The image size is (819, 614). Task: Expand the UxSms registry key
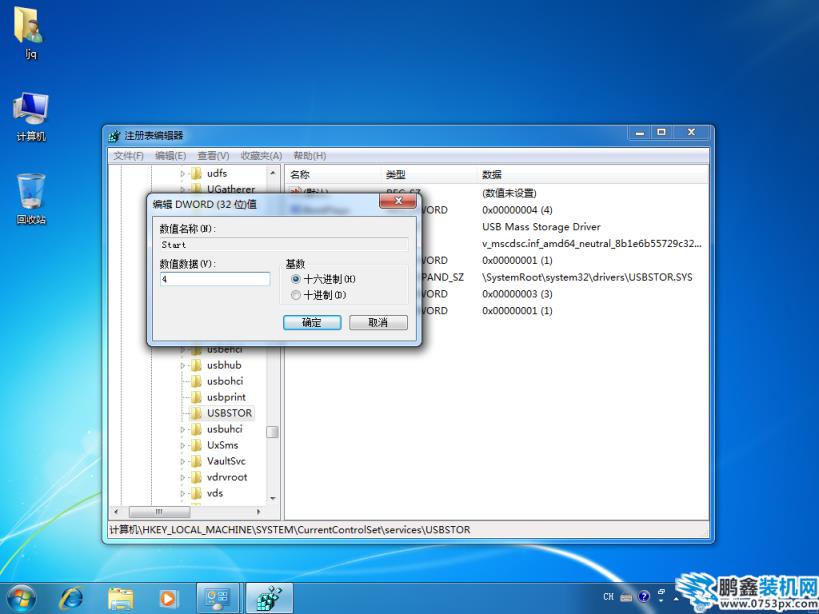tap(183, 446)
